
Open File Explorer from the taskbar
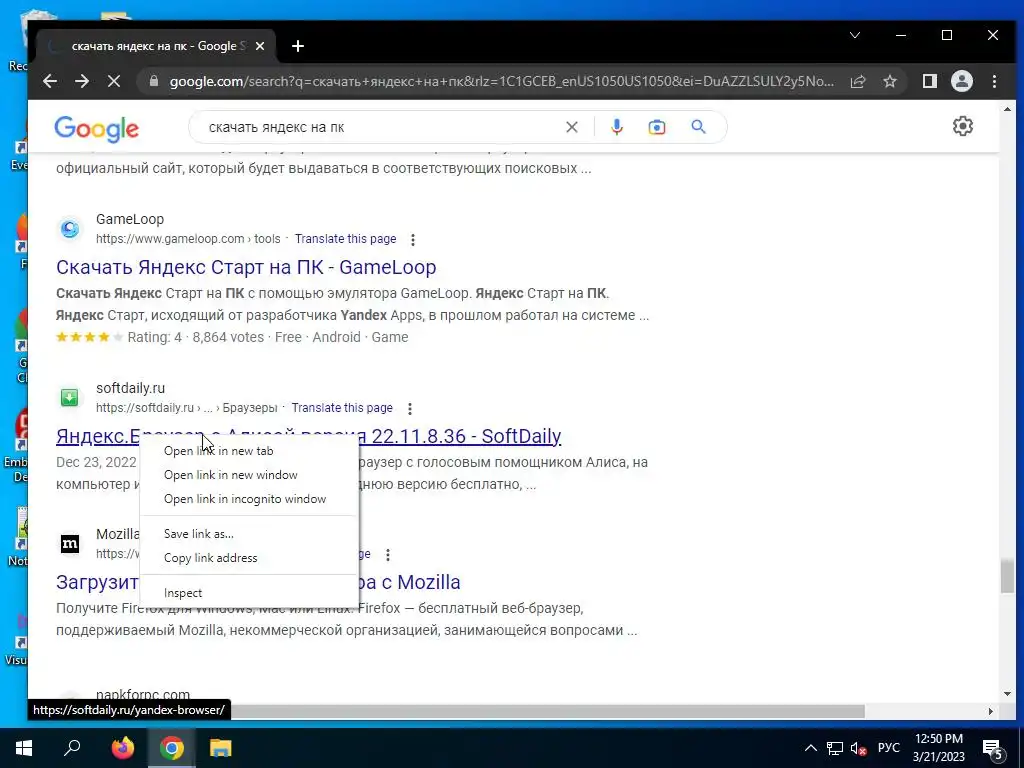pos(221,748)
